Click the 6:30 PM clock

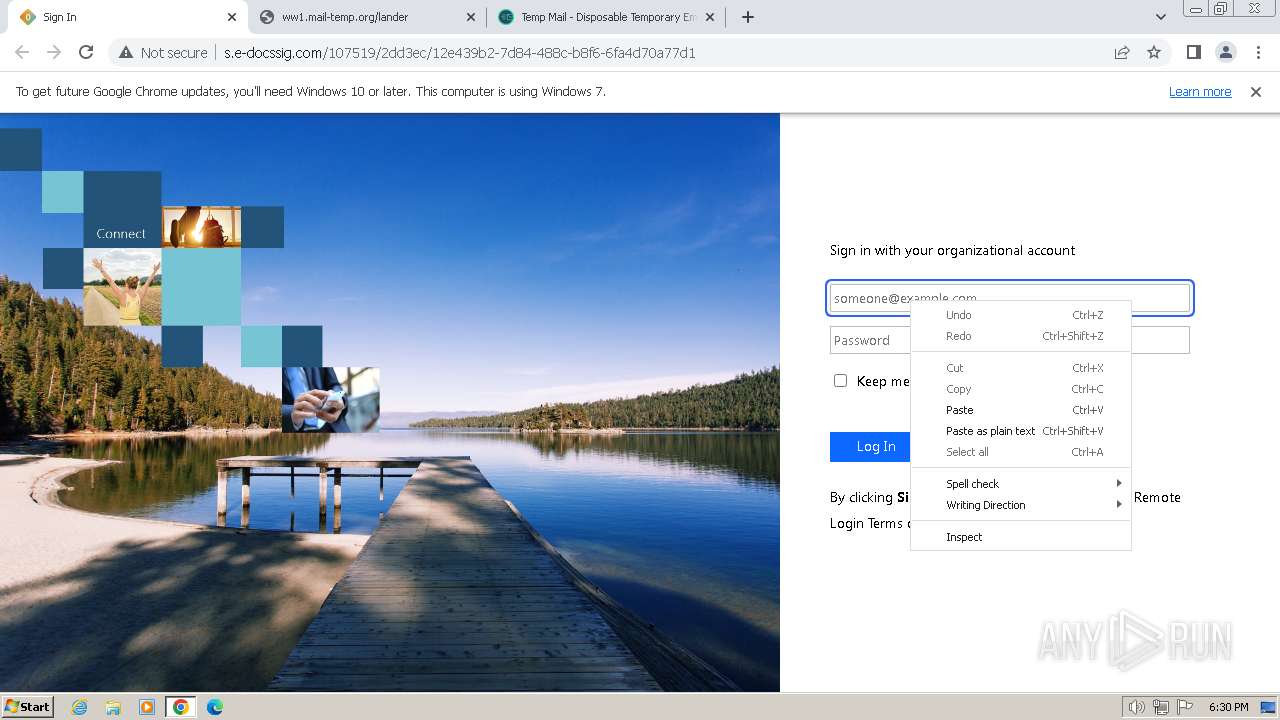(x=1228, y=707)
